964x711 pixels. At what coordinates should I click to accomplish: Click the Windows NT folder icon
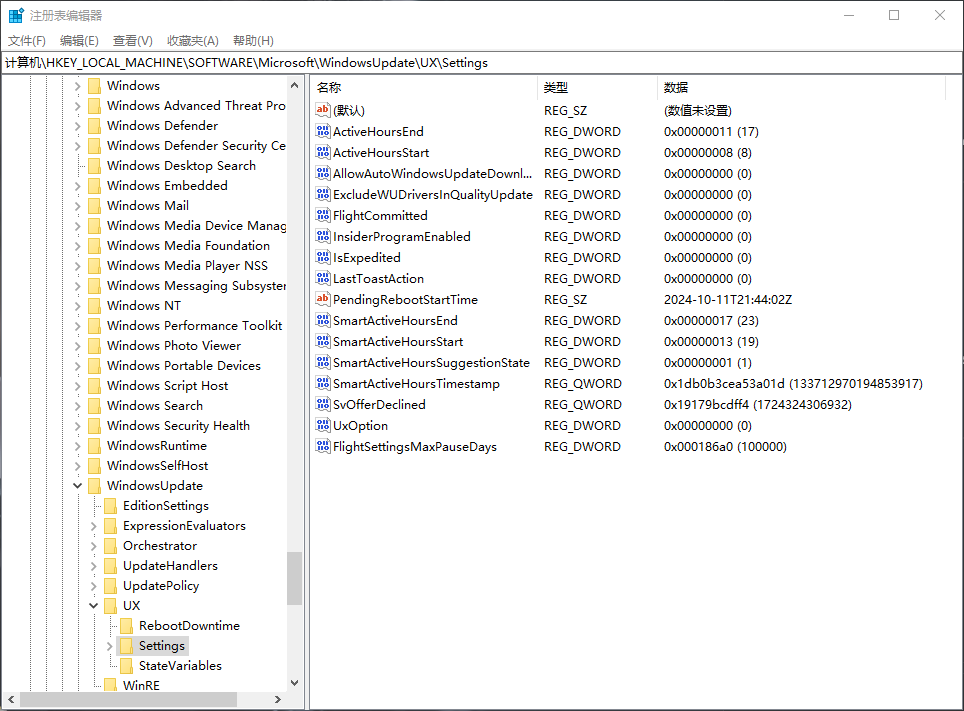tap(95, 306)
